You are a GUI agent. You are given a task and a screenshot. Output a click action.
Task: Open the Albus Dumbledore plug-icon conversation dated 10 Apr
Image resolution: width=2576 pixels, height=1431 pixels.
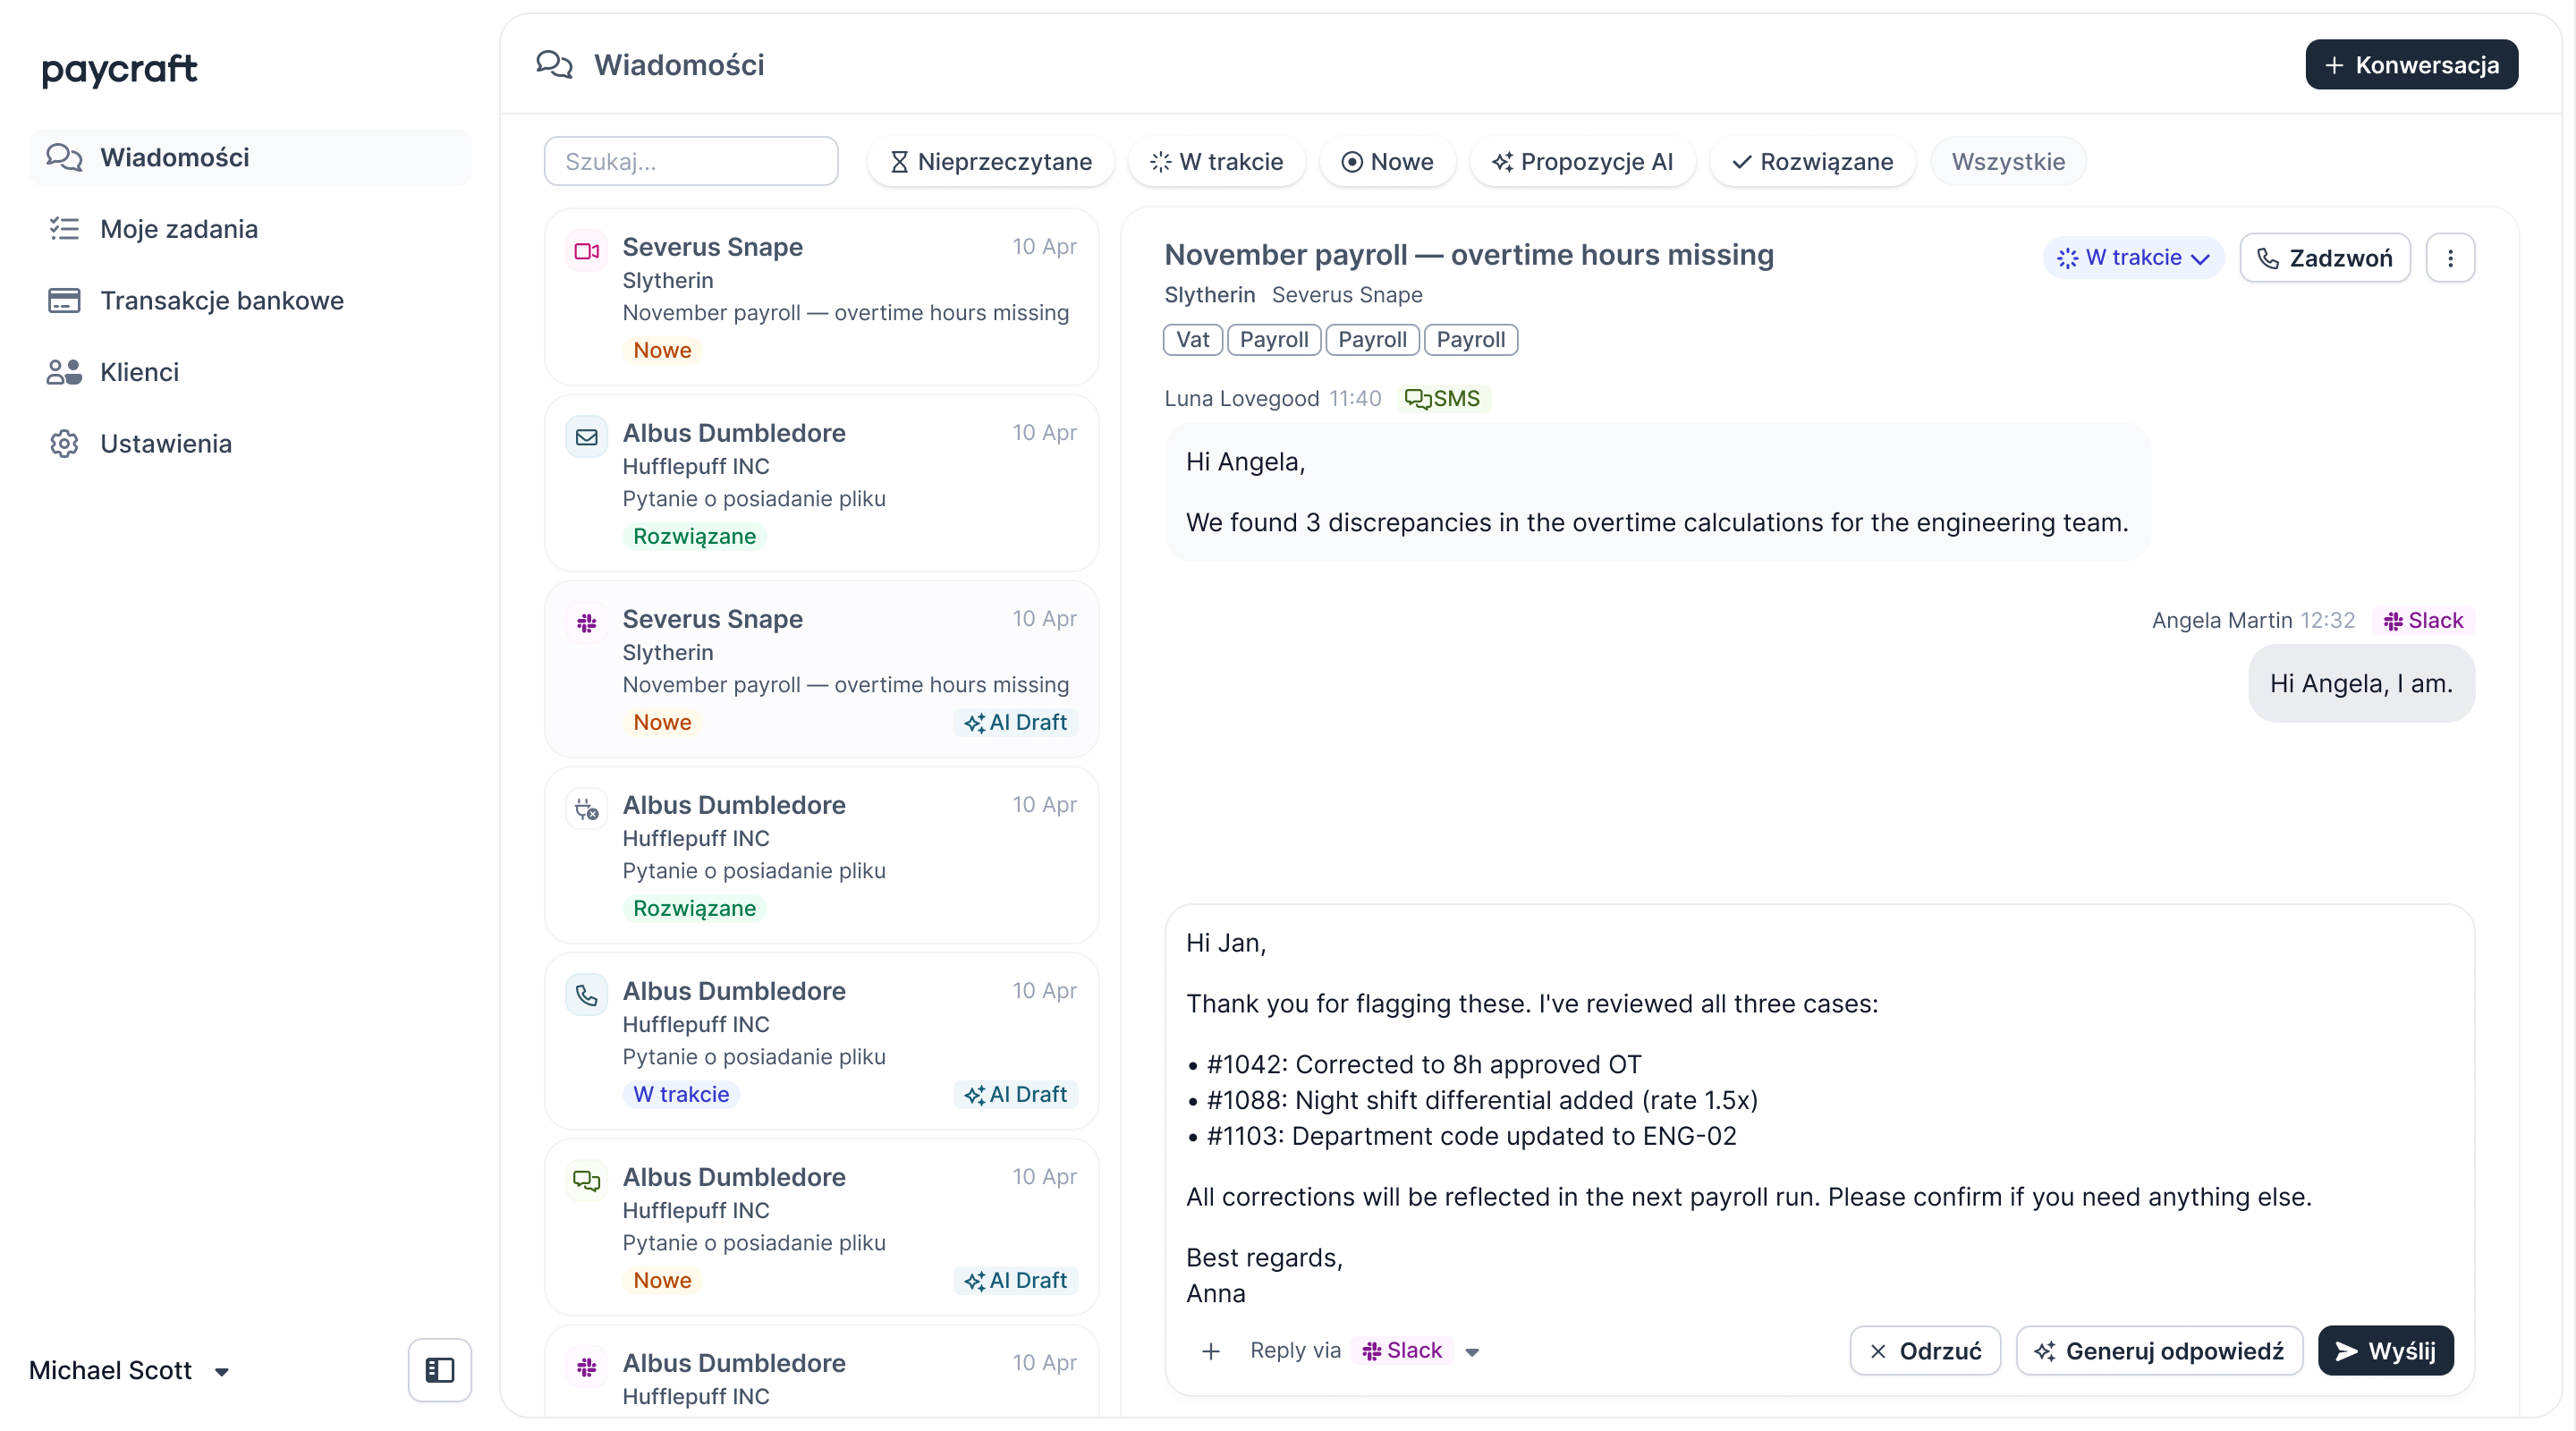coord(821,855)
